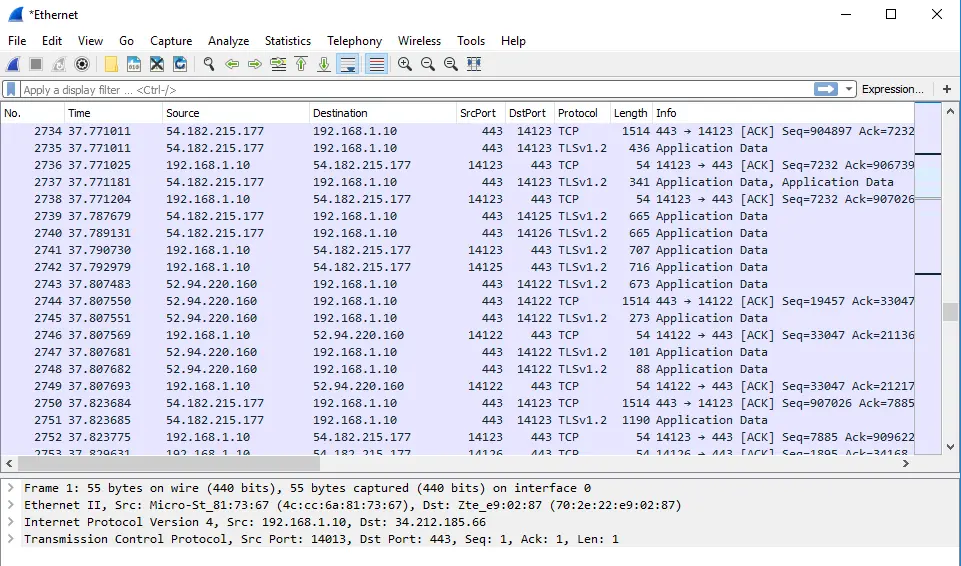Click packet list vertical scrollbar thumb

click(x=950, y=311)
